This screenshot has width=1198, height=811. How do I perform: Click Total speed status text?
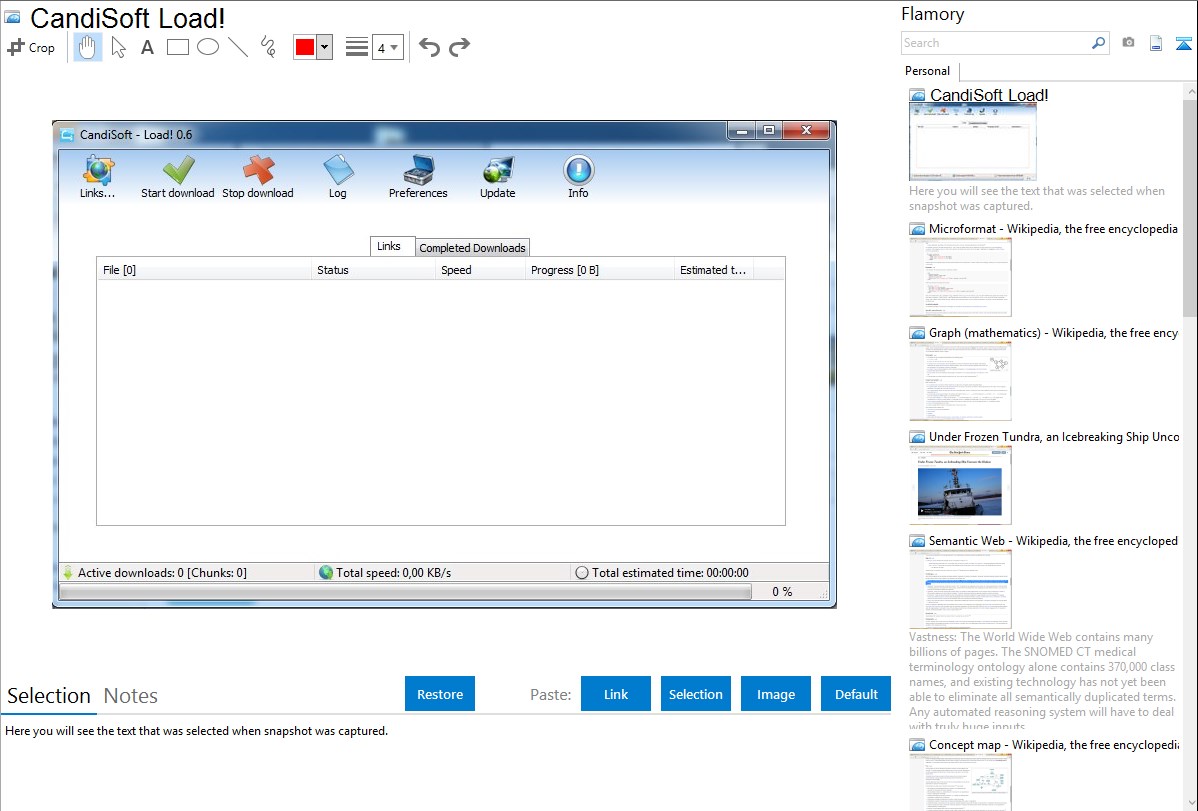(393, 573)
